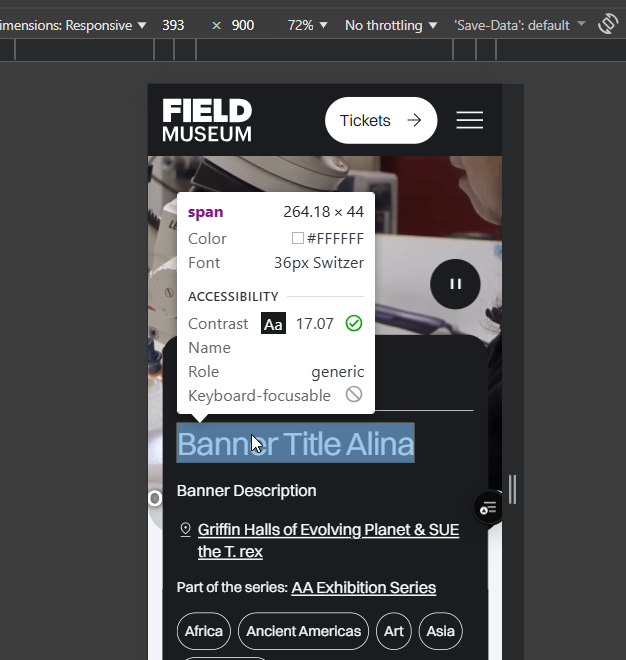
Task: Open the AA Exhibition Series link
Action: [x=364, y=587]
